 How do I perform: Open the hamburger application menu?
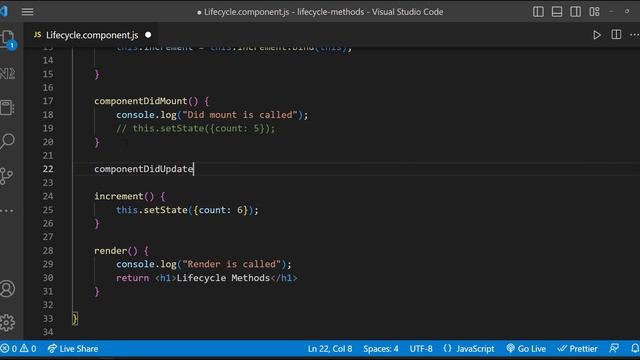click(x=27, y=11)
